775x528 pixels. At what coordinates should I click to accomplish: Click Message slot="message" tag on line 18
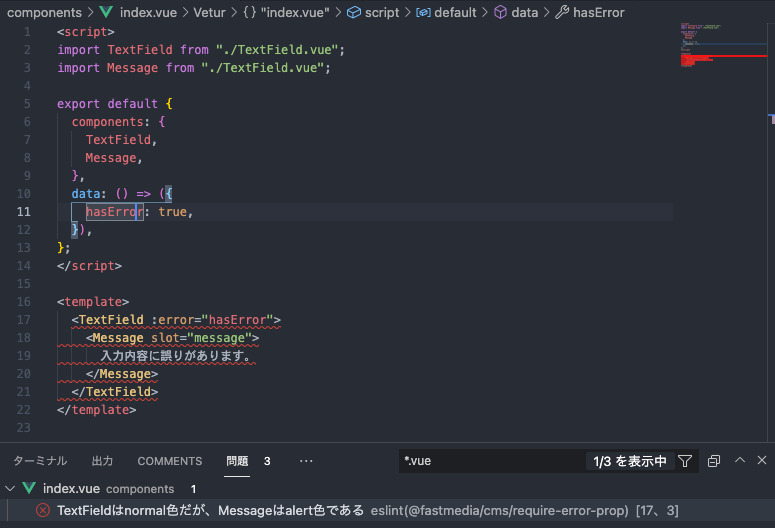click(172, 338)
